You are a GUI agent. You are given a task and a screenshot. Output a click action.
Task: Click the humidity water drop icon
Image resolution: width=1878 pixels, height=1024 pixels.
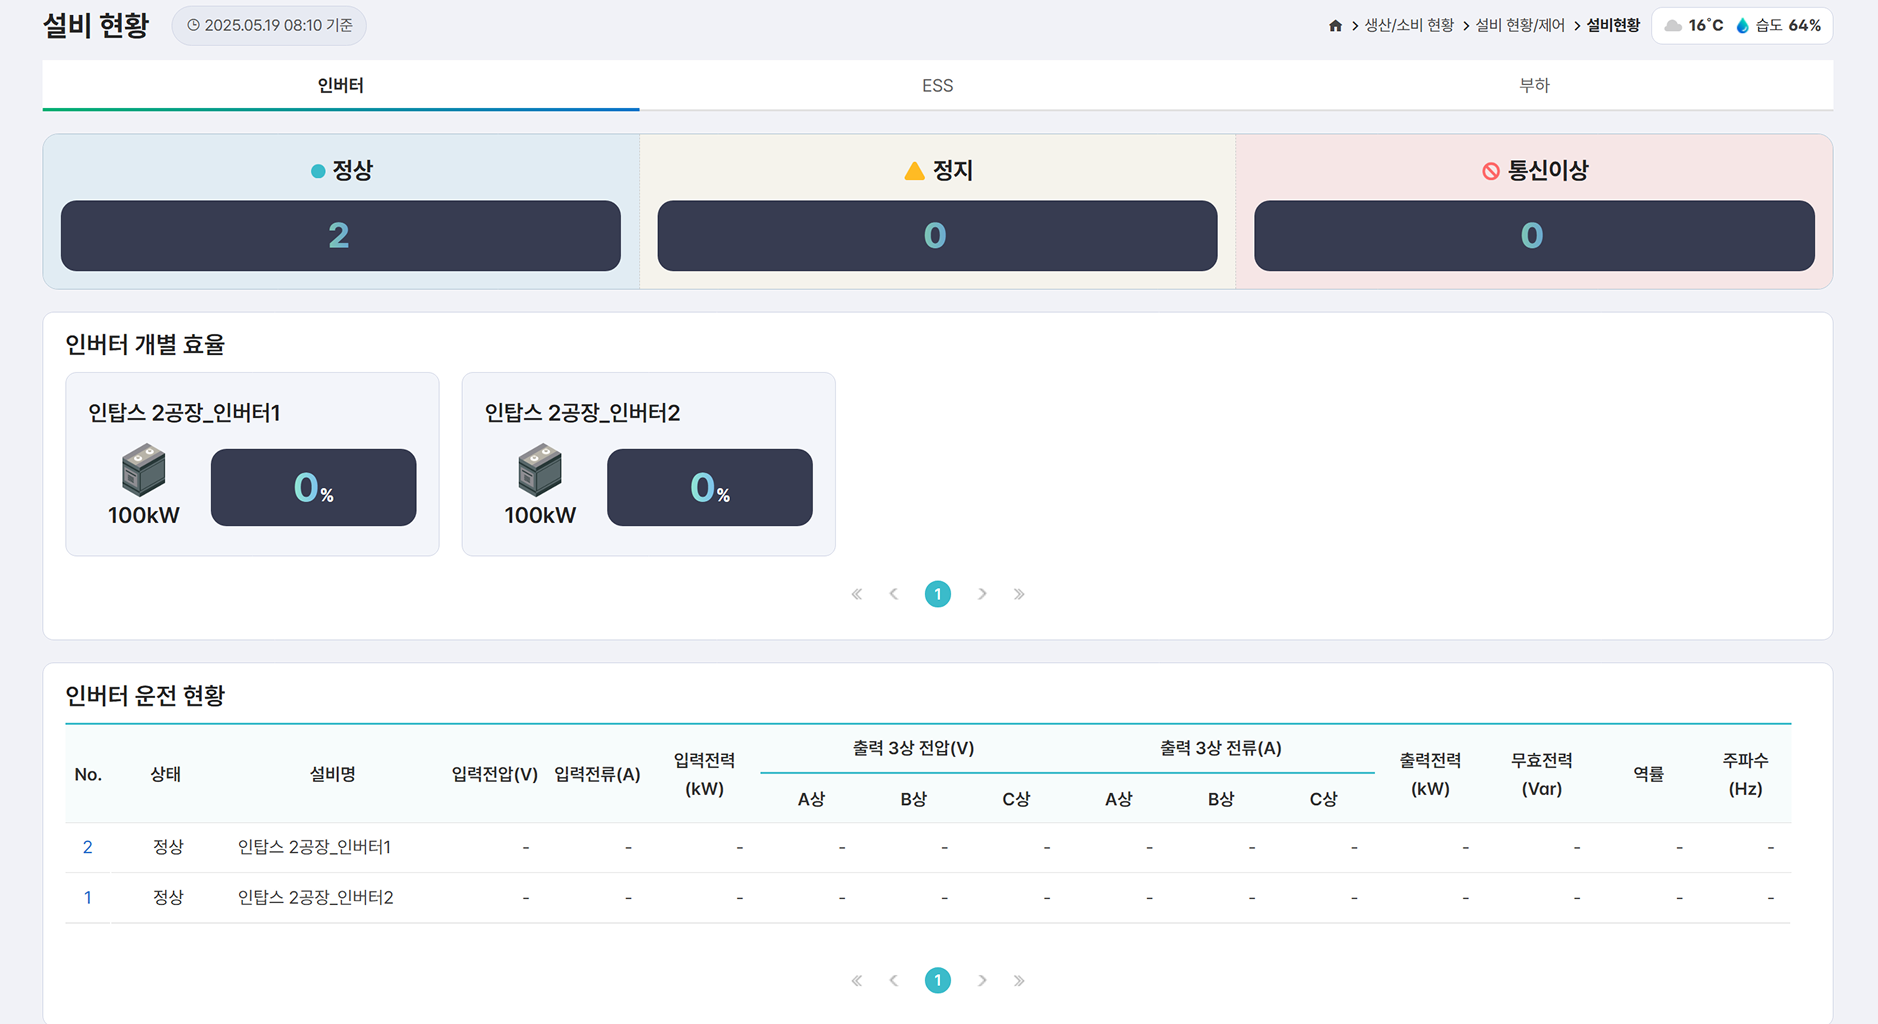tap(1742, 26)
